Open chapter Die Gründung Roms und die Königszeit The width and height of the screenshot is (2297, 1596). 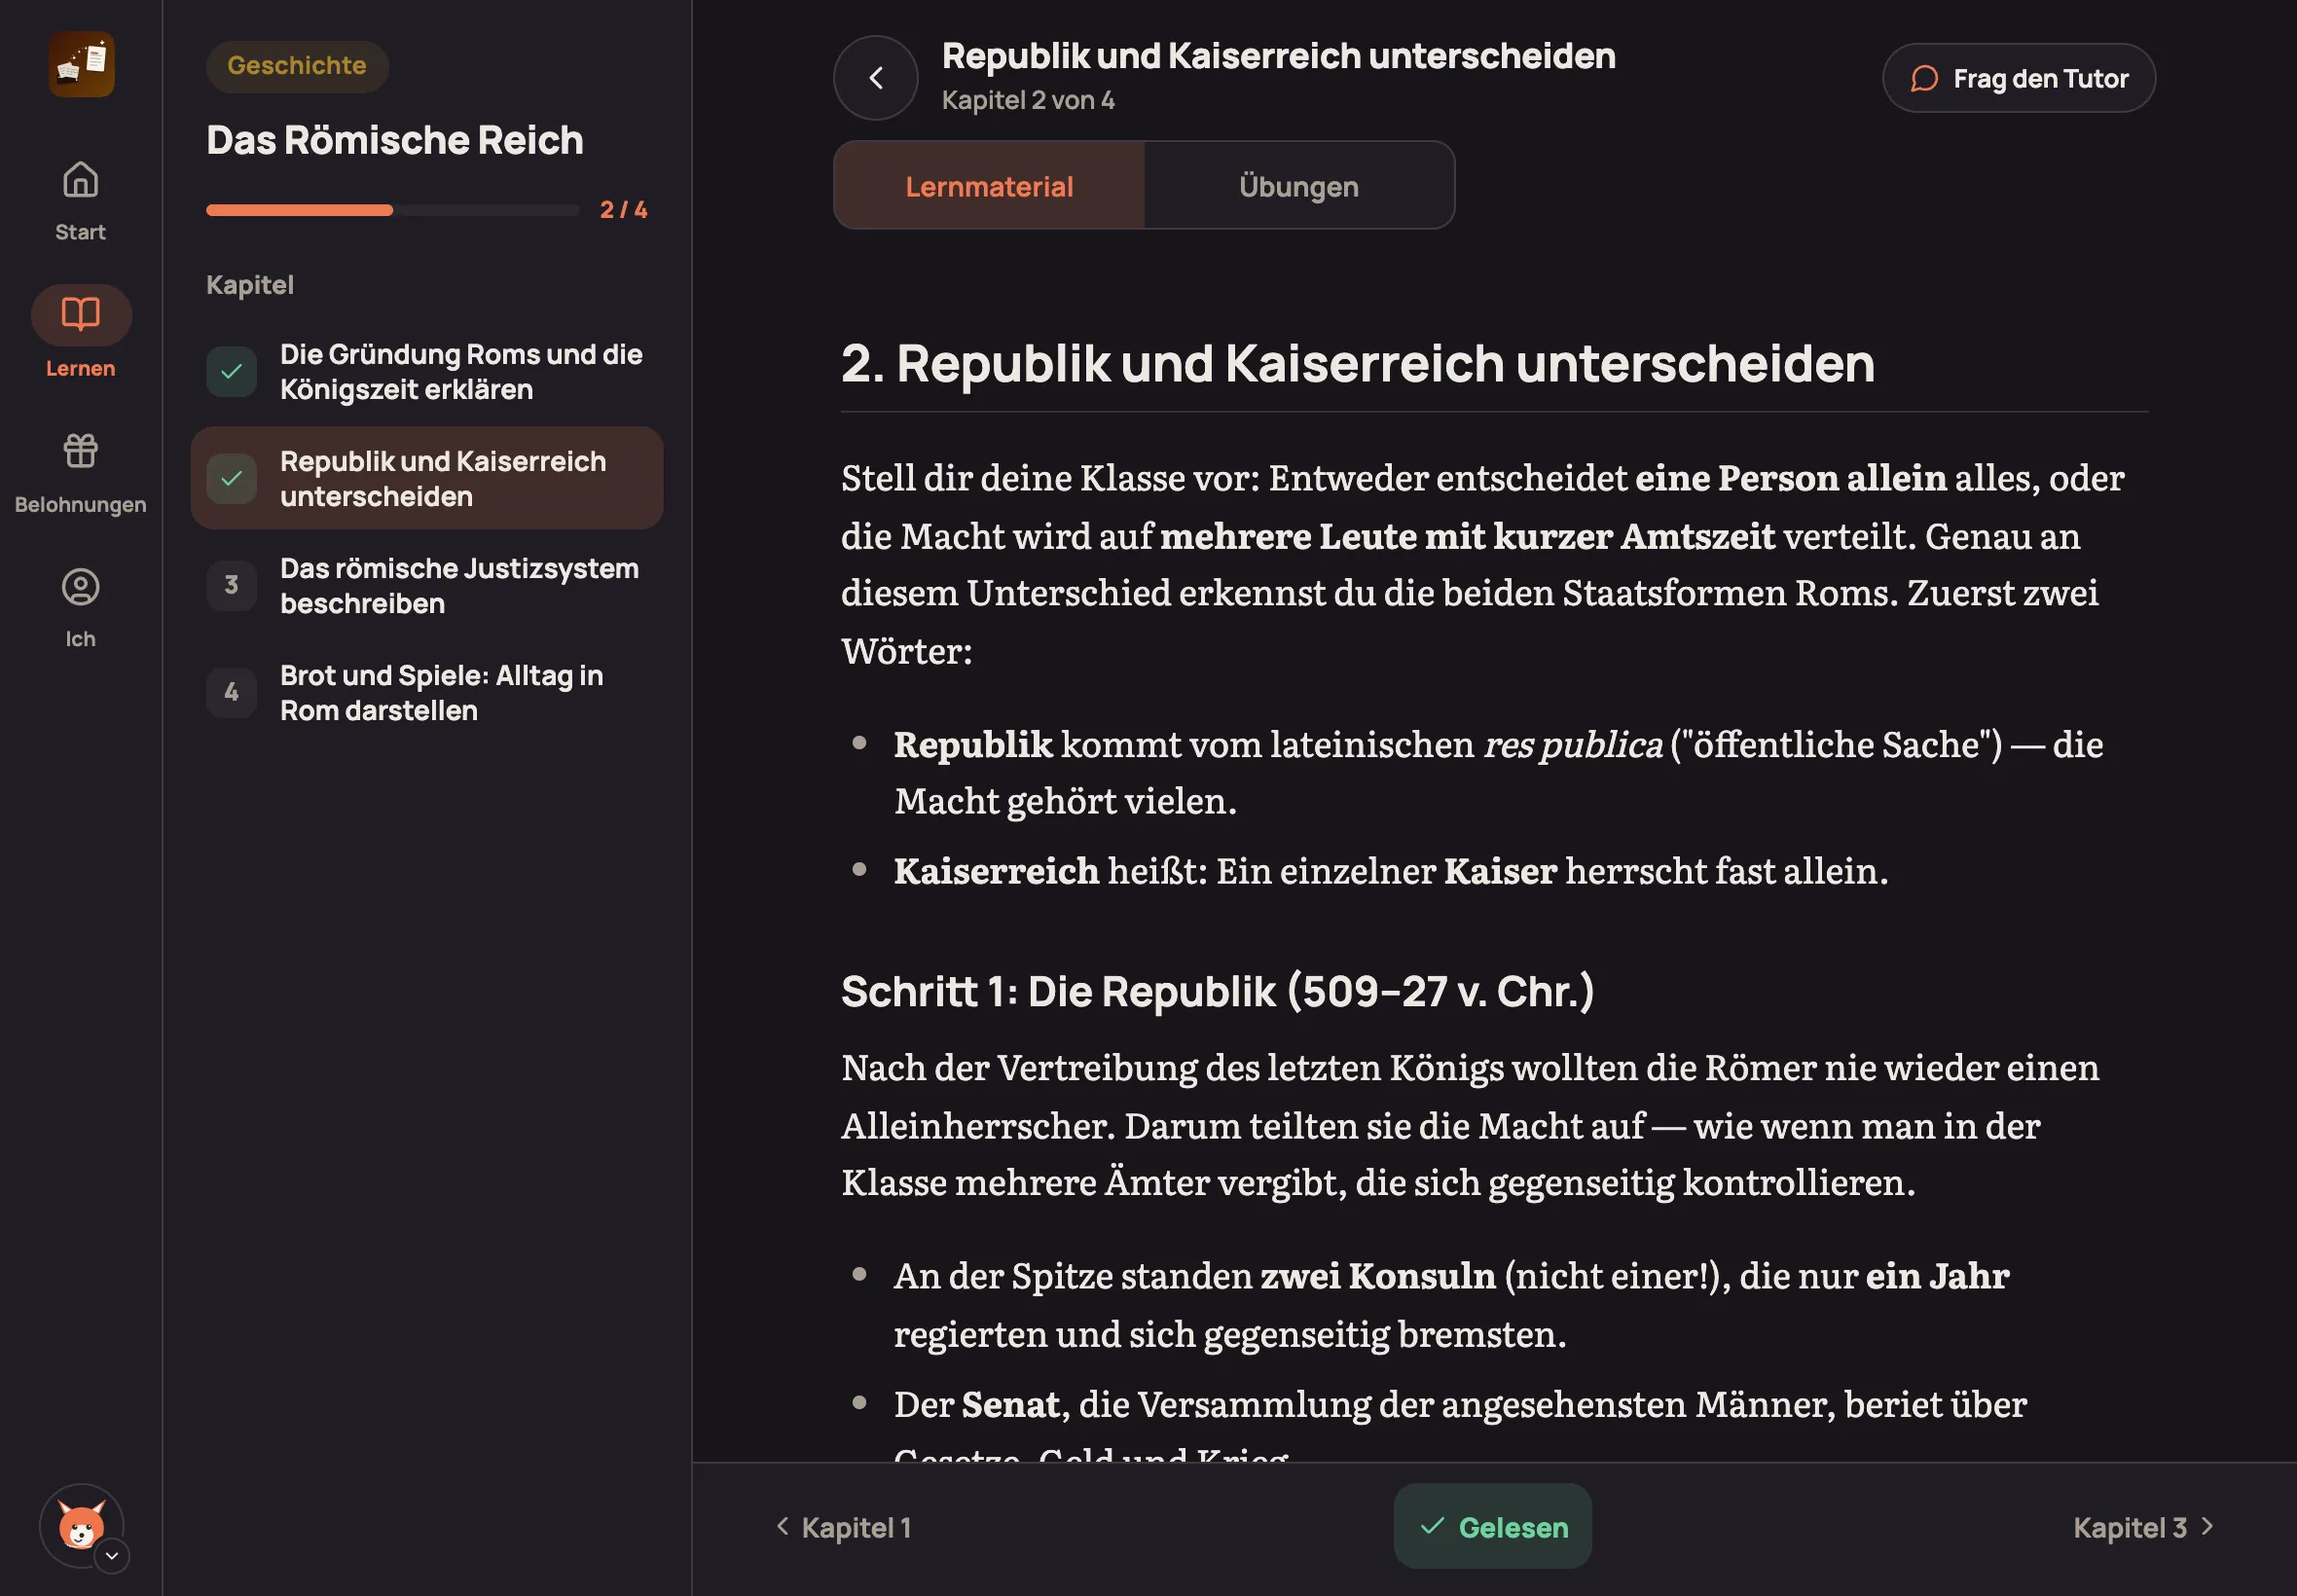(x=427, y=372)
